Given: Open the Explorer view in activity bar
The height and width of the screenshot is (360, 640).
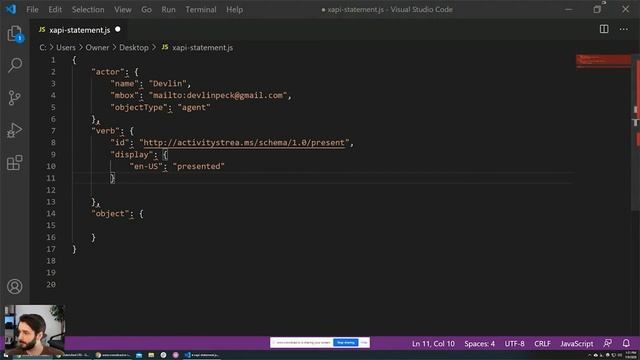Looking at the screenshot, I should [15, 34].
